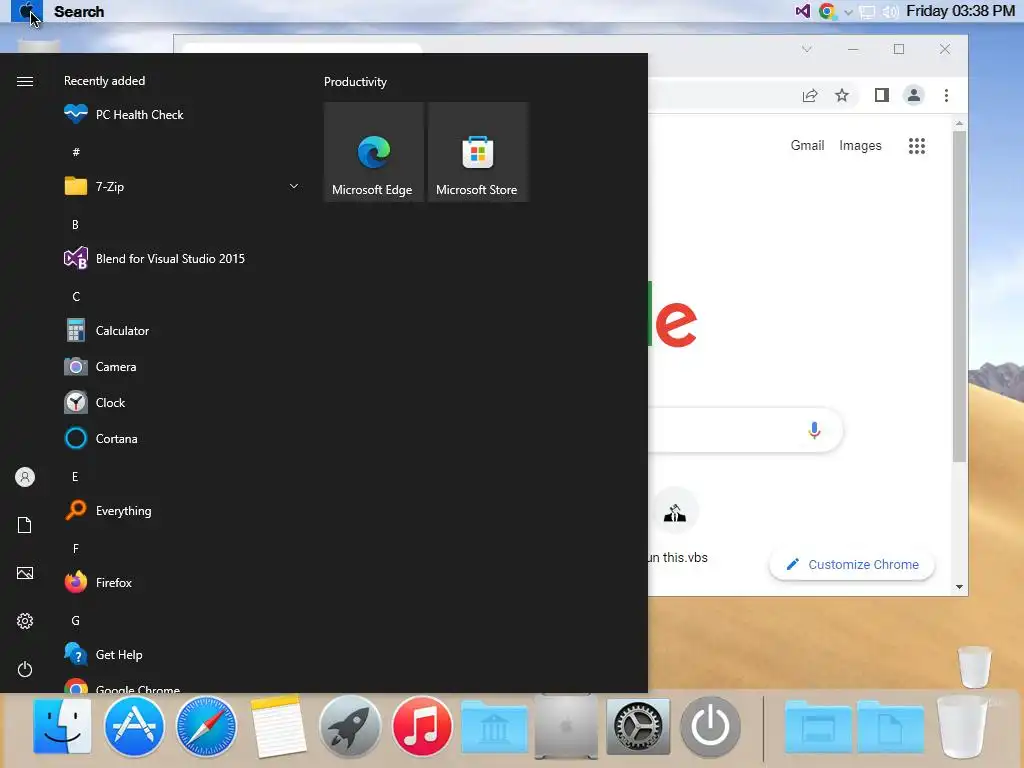Open the Trash bin in the dock

point(961,727)
